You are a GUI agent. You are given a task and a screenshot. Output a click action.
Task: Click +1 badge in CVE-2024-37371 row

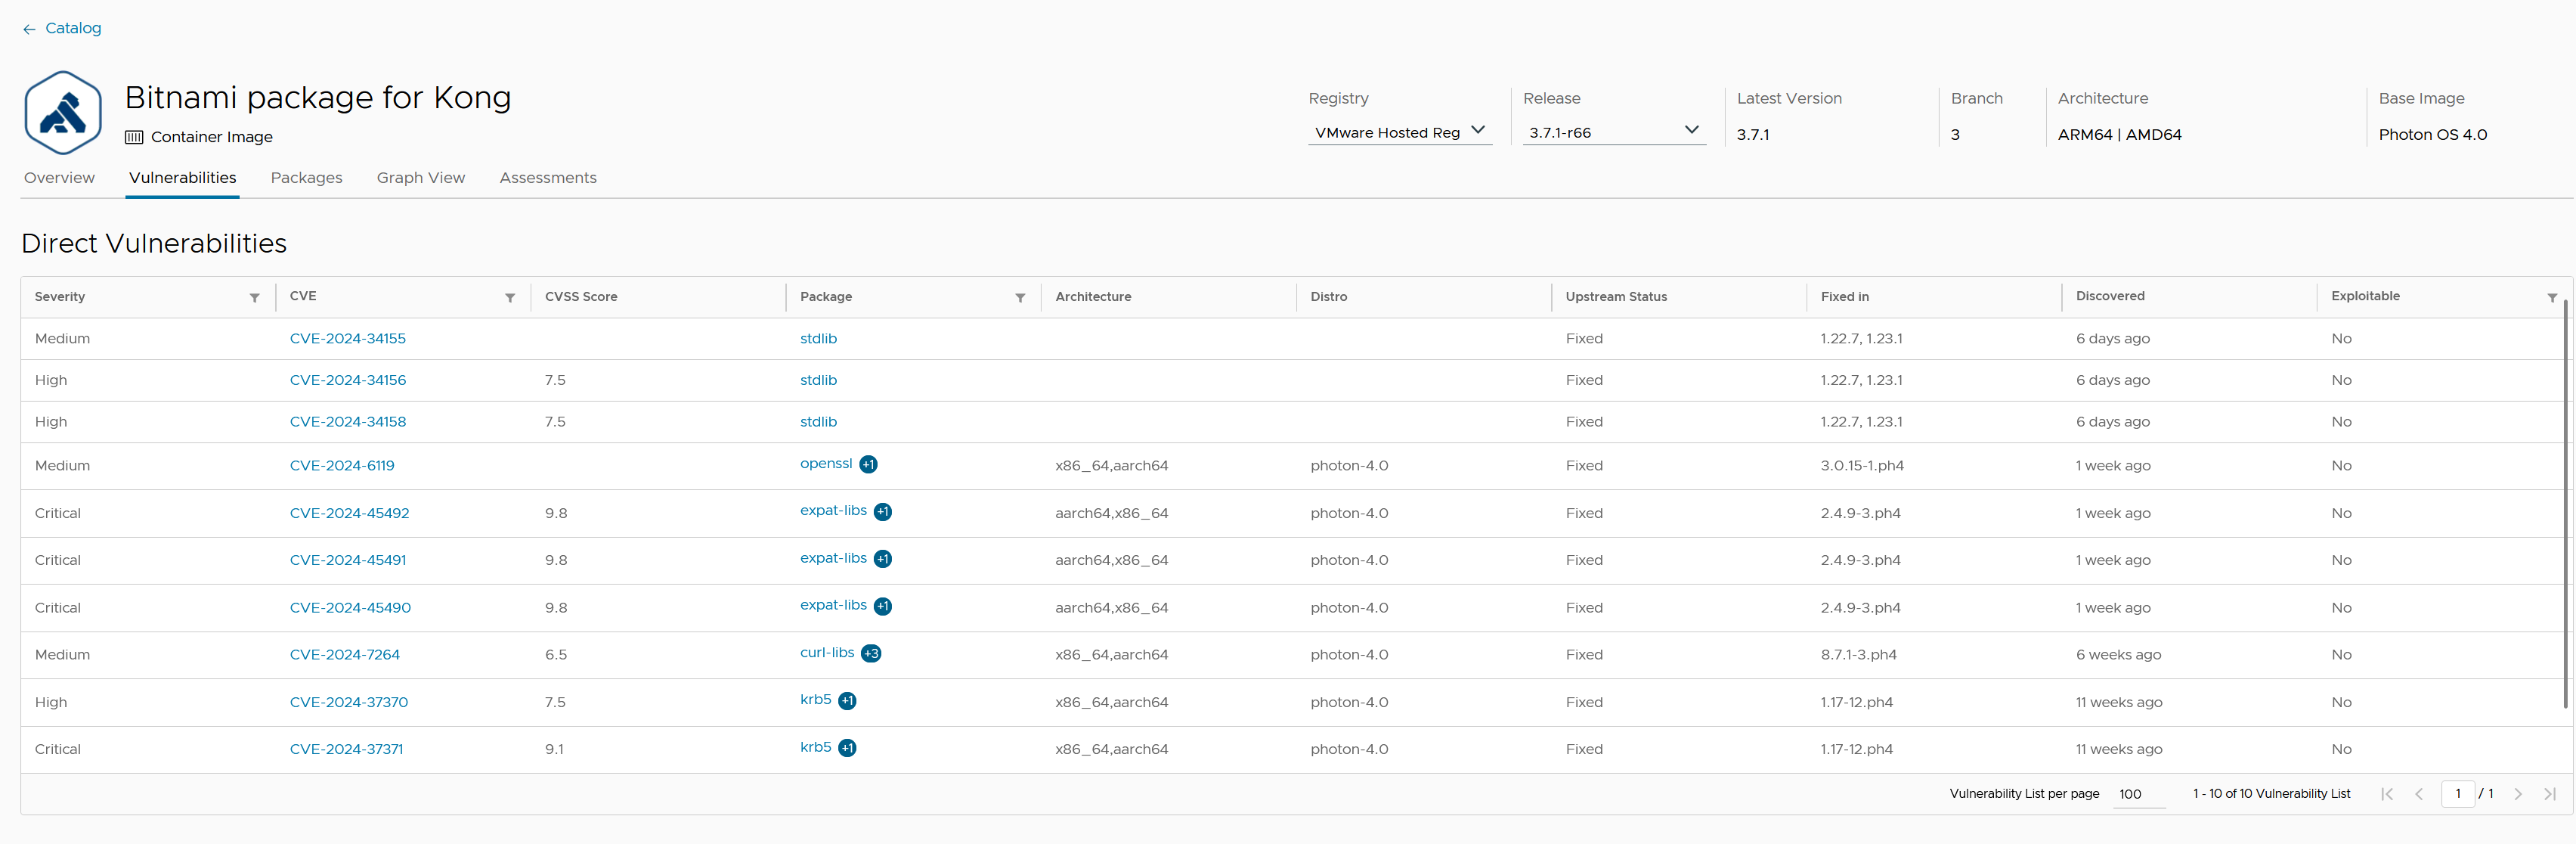847,748
